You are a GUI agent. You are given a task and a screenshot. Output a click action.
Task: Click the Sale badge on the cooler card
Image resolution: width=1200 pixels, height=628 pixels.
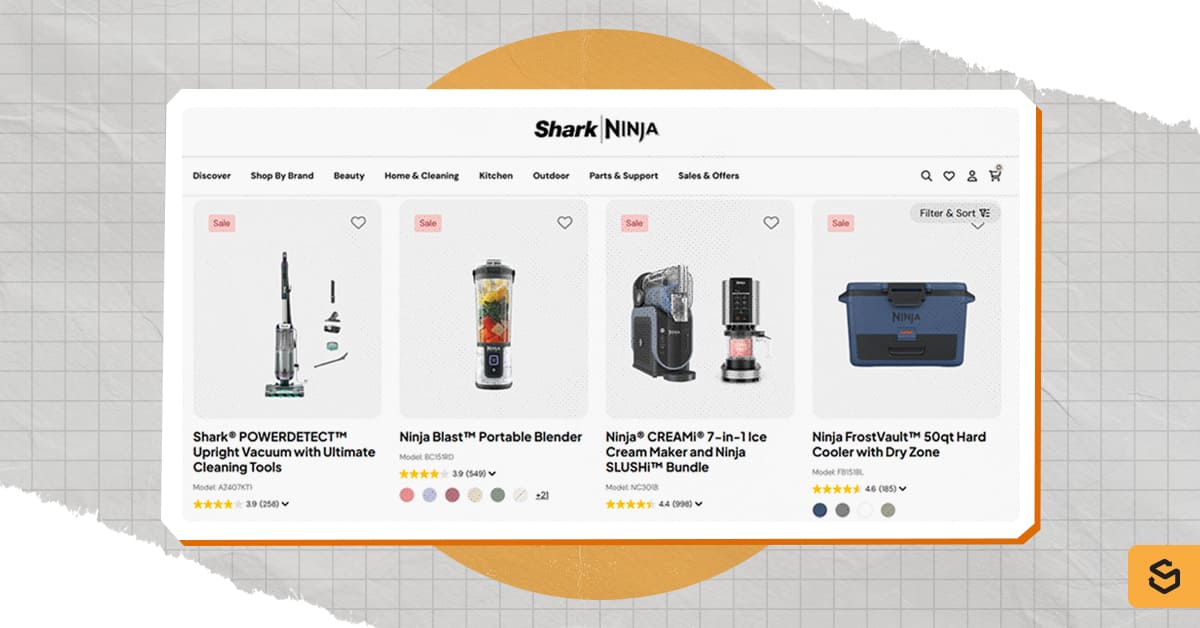841,223
